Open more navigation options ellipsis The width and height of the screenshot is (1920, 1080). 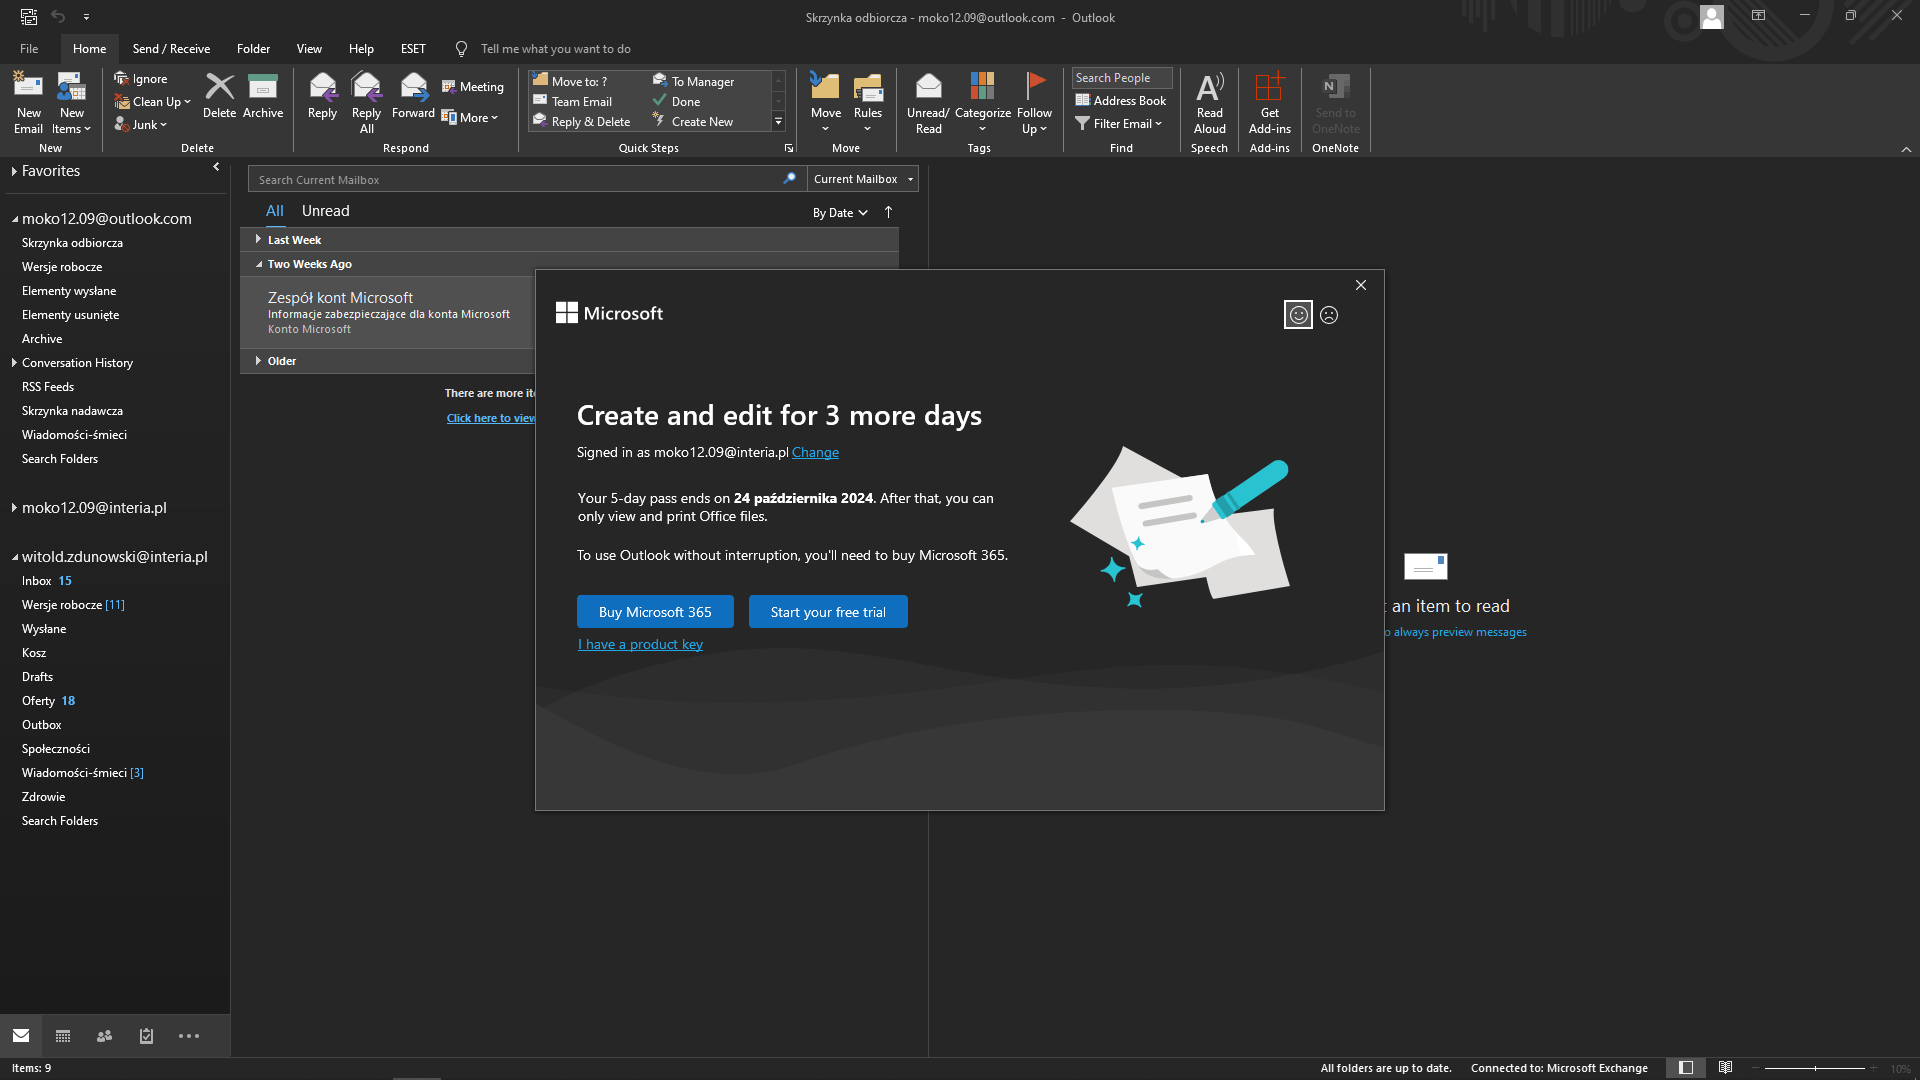pos(189,1036)
